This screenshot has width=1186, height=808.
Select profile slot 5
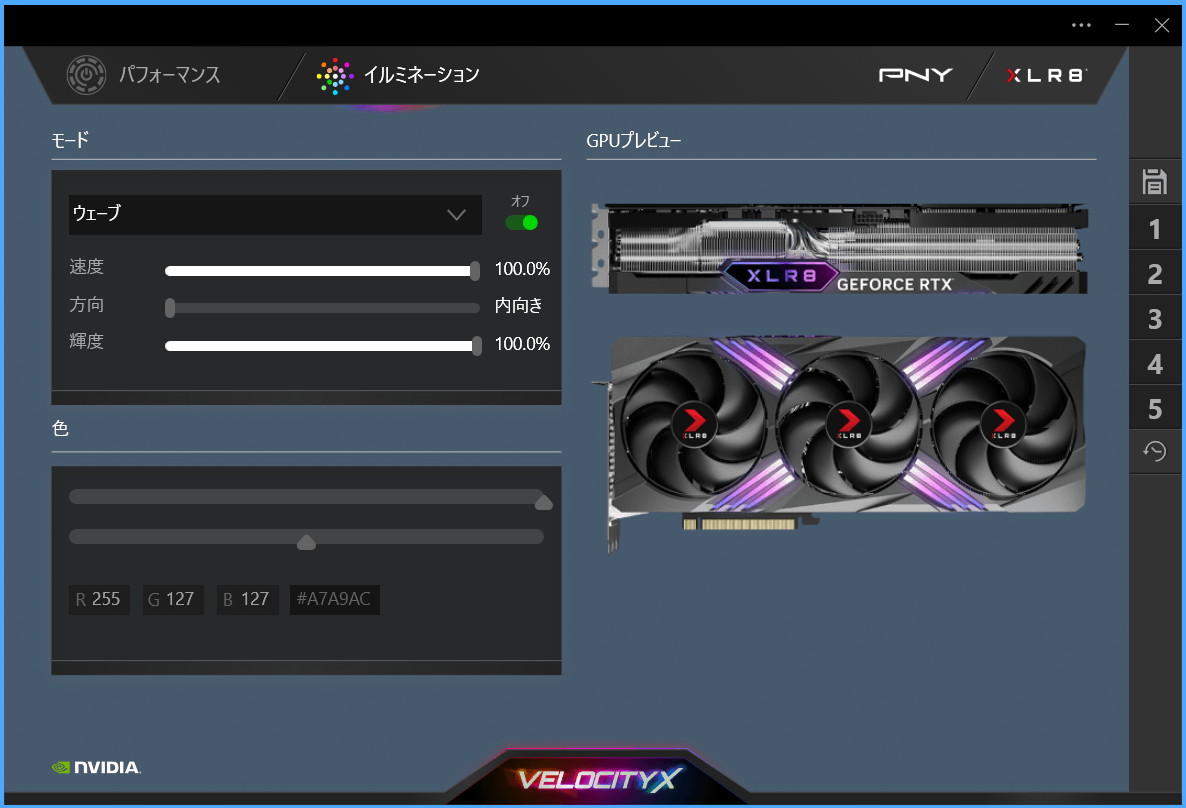pos(1154,409)
